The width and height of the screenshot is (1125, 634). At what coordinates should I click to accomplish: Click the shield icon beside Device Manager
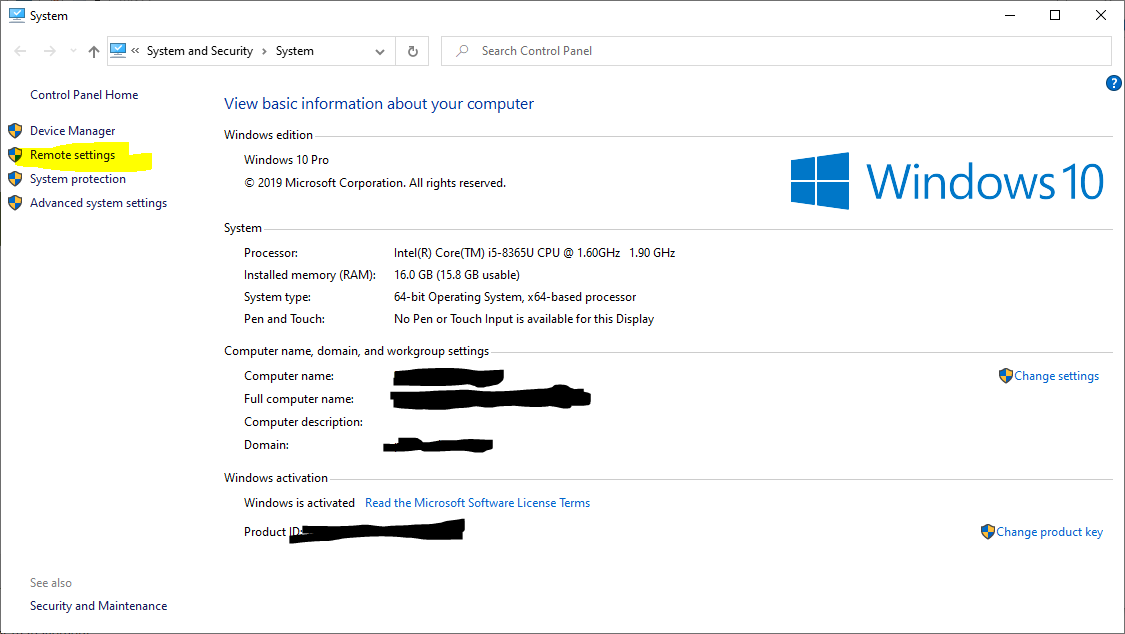pyautogui.click(x=15, y=131)
